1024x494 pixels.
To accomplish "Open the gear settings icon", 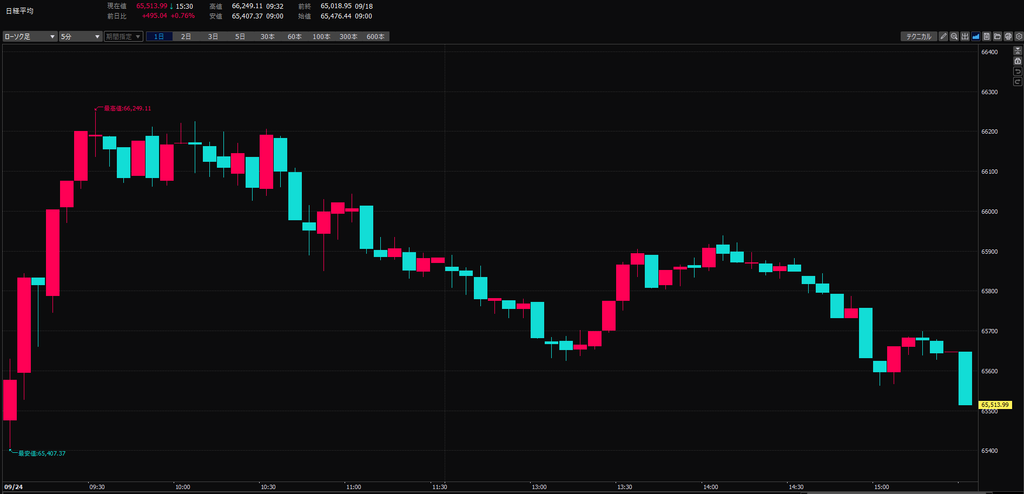I will pyautogui.click(x=1019, y=37).
